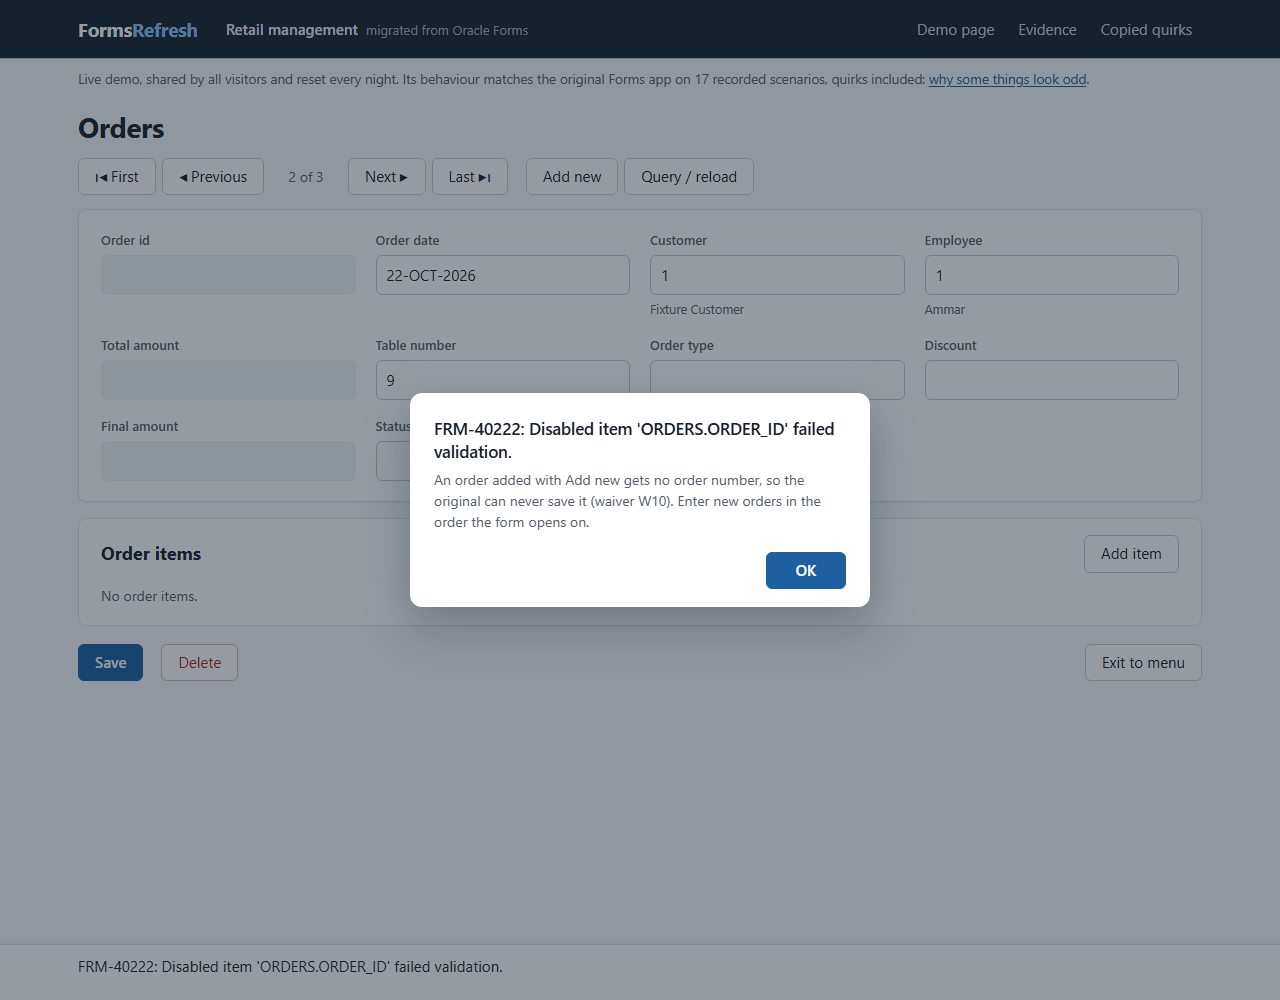Click the Discount input field
Viewport: 1280px width, 1000px height.
pos(1052,380)
